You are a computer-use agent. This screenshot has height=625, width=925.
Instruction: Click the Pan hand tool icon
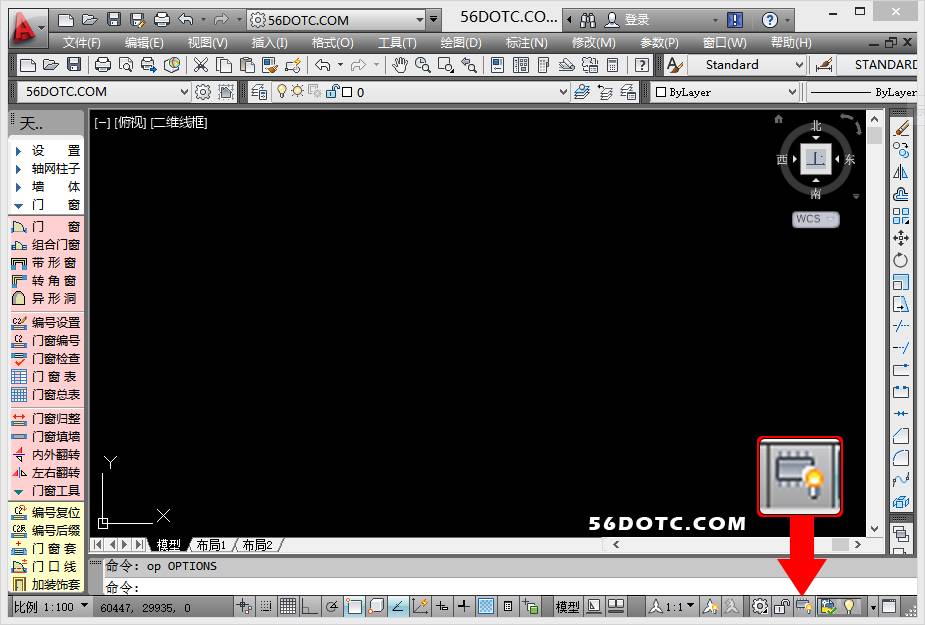click(400, 65)
